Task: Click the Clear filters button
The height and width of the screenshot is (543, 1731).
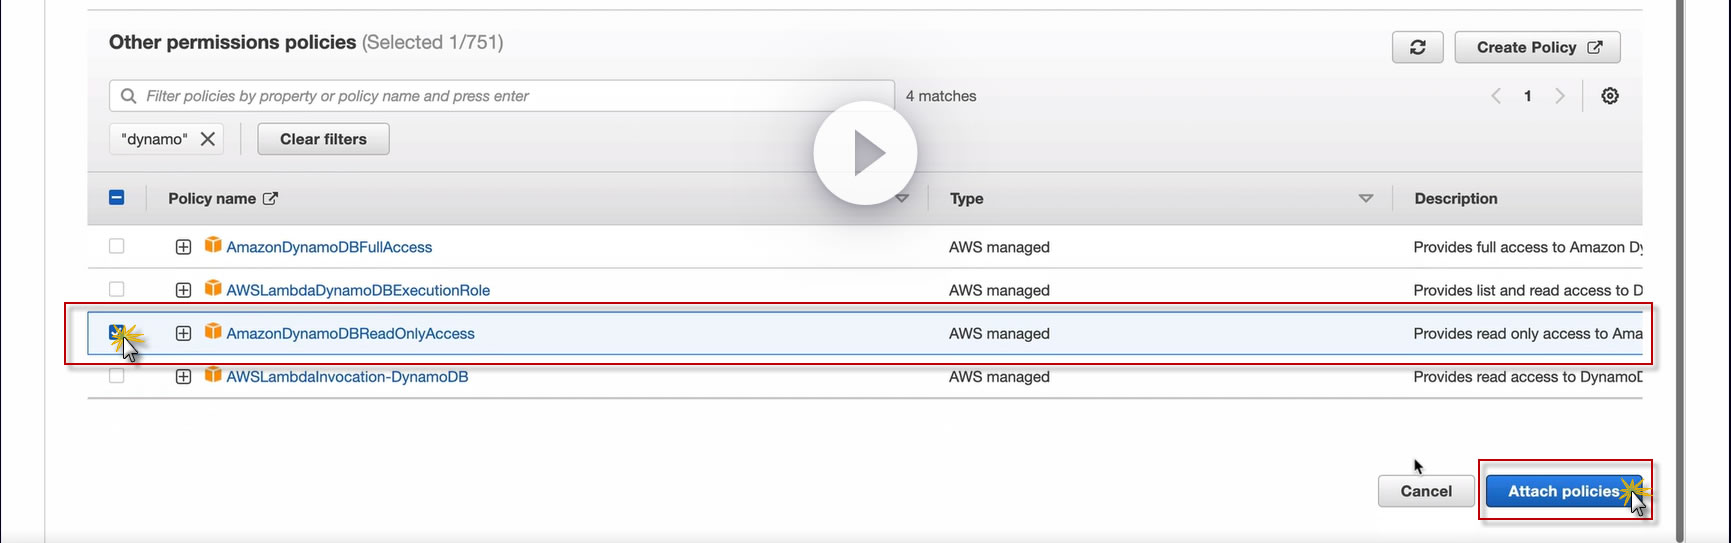Action: [323, 139]
